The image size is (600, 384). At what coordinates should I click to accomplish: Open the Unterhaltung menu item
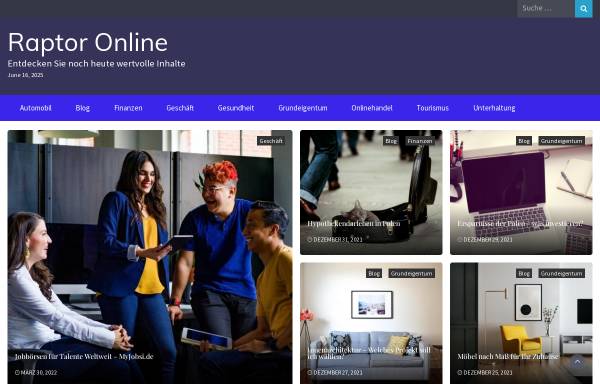point(494,108)
